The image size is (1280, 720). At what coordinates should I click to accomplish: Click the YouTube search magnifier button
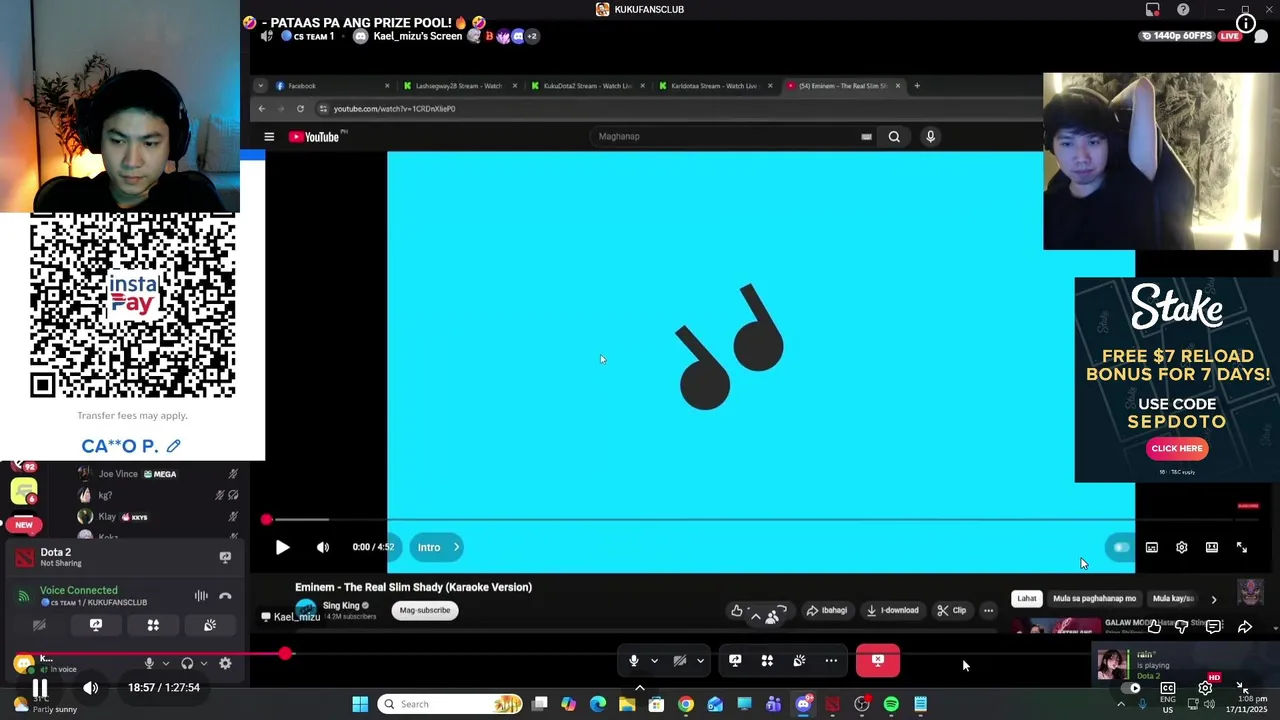(894, 137)
